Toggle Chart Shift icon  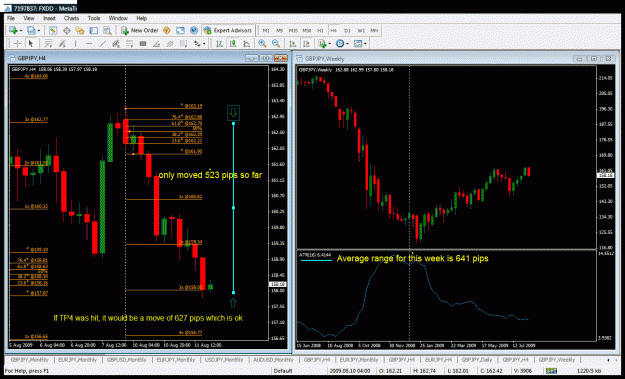coord(306,43)
